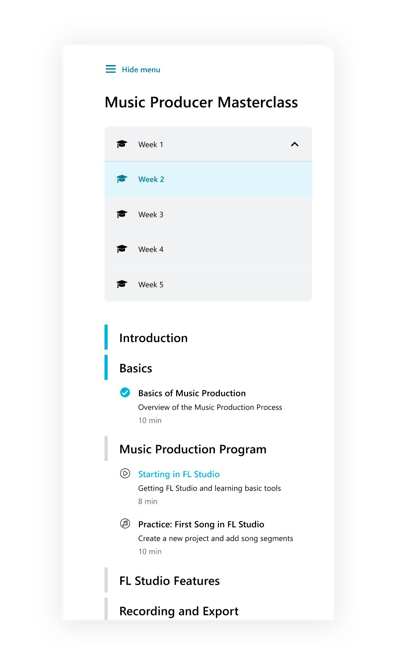Click music note icon for Practice lesson

[125, 524]
